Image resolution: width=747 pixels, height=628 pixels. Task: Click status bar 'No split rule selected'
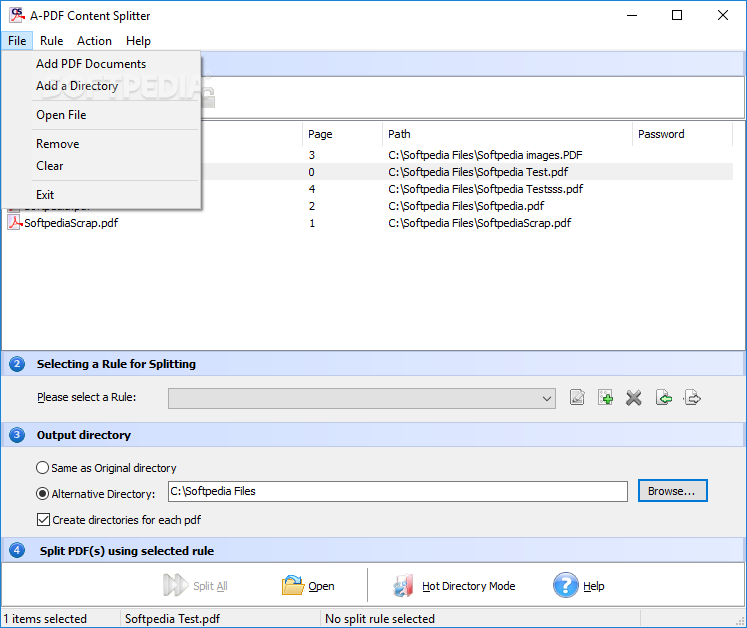pyautogui.click(x=380, y=618)
